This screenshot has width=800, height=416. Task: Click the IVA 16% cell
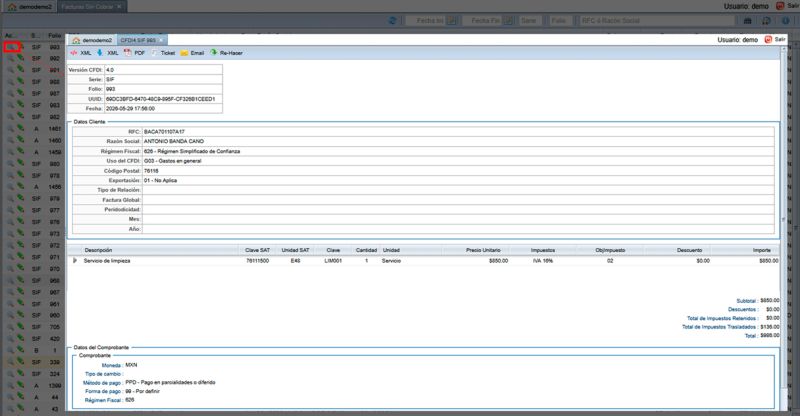[543, 261]
